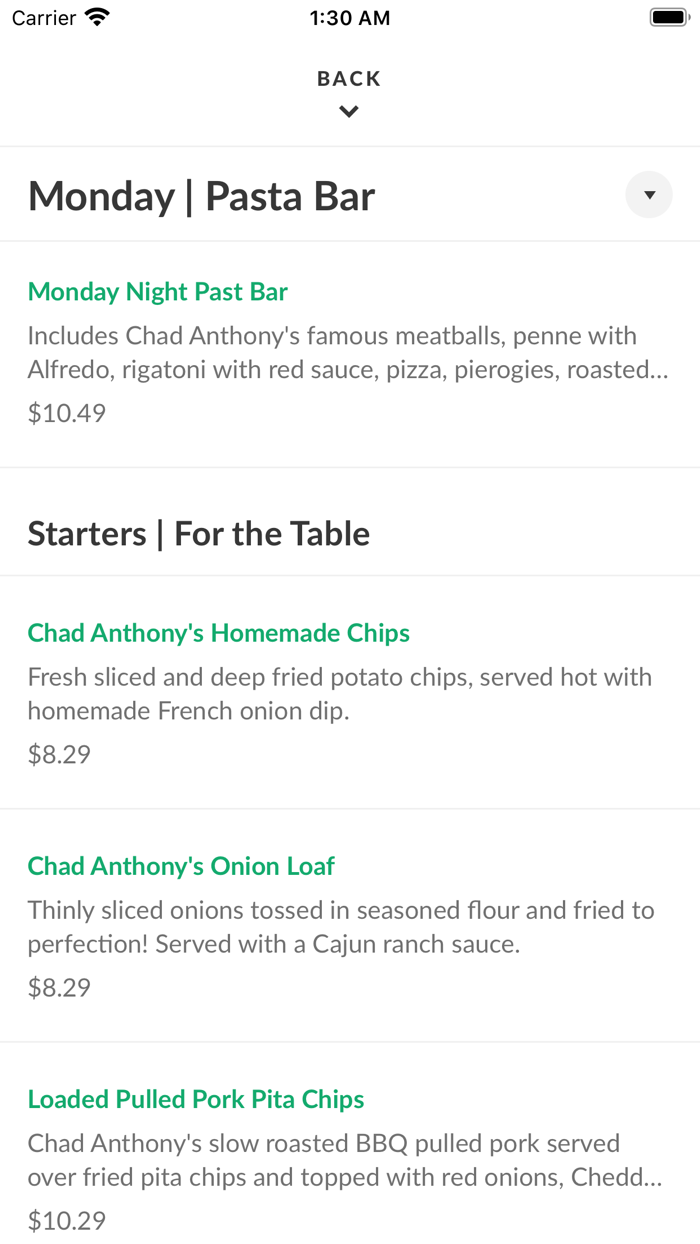Select the Monday | Pasta Bar header
This screenshot has height=1244, width=700.
[201, 195]
